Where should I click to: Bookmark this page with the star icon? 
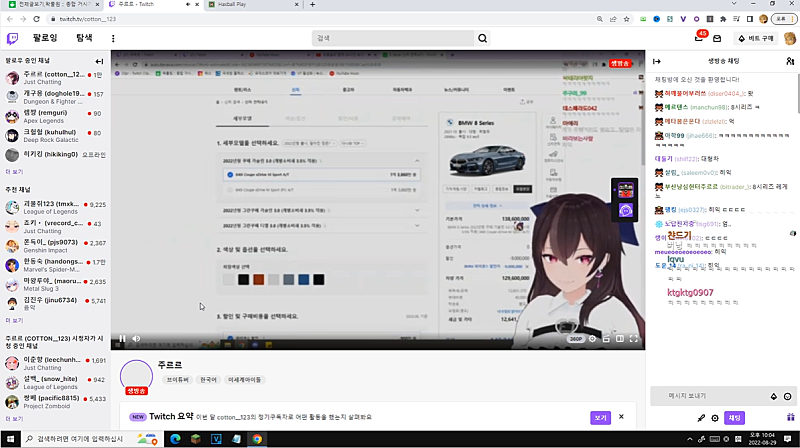click(627, 19)
